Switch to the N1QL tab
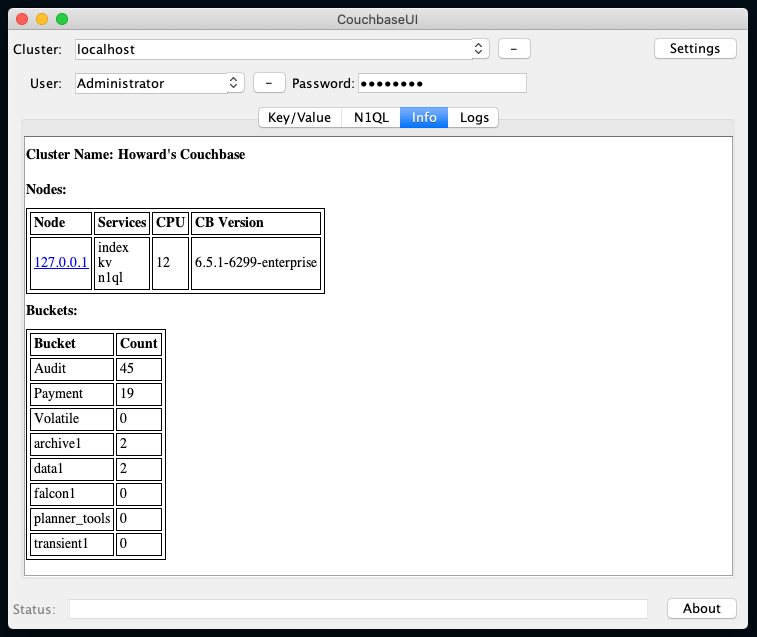The image size is (757, 637). click(x=371, y=117)
